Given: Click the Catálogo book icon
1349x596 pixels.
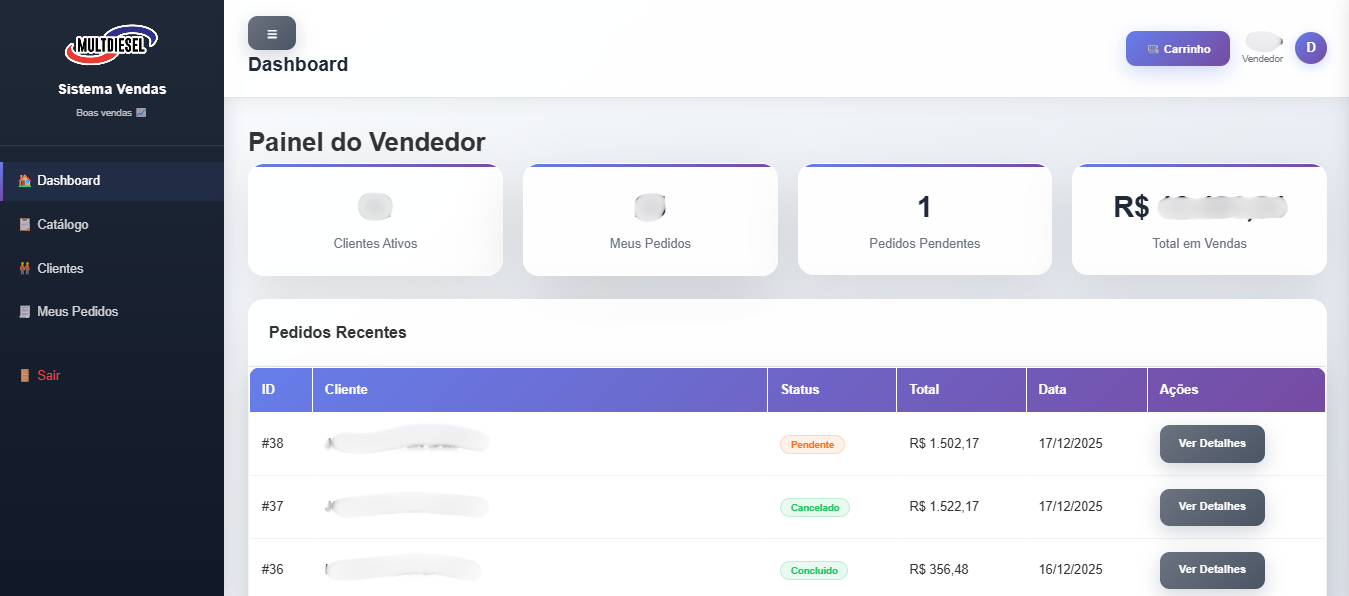Looking at the screenshot, I should [23, 224].
